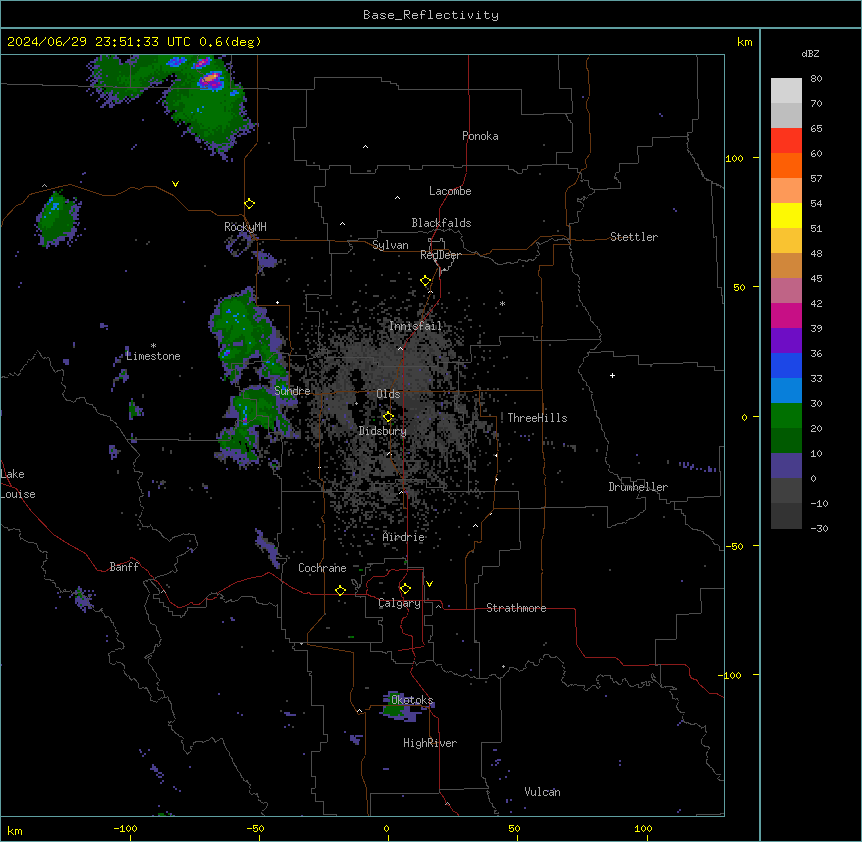Click the white caret marker west of Lacombe
862x842 pixels.
pyautogui.click(x=397, y=198)
